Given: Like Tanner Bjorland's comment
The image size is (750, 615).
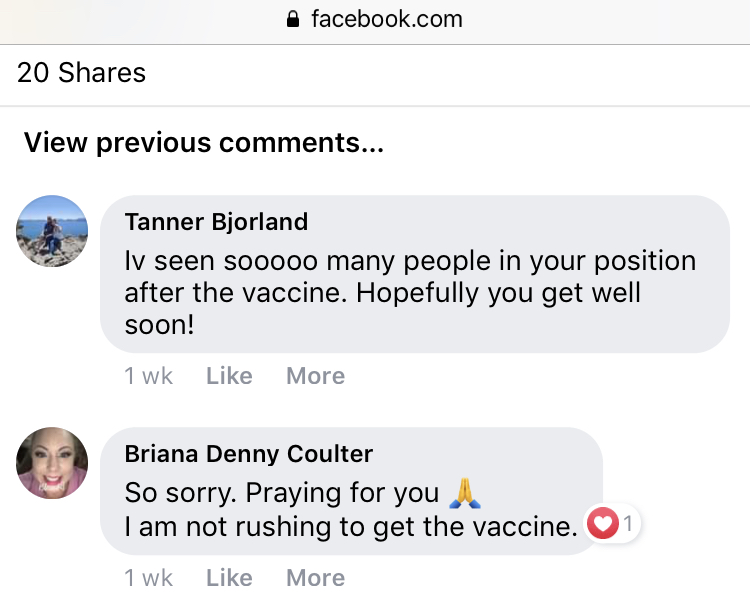Looking at the screenshot, I should 229,376.
